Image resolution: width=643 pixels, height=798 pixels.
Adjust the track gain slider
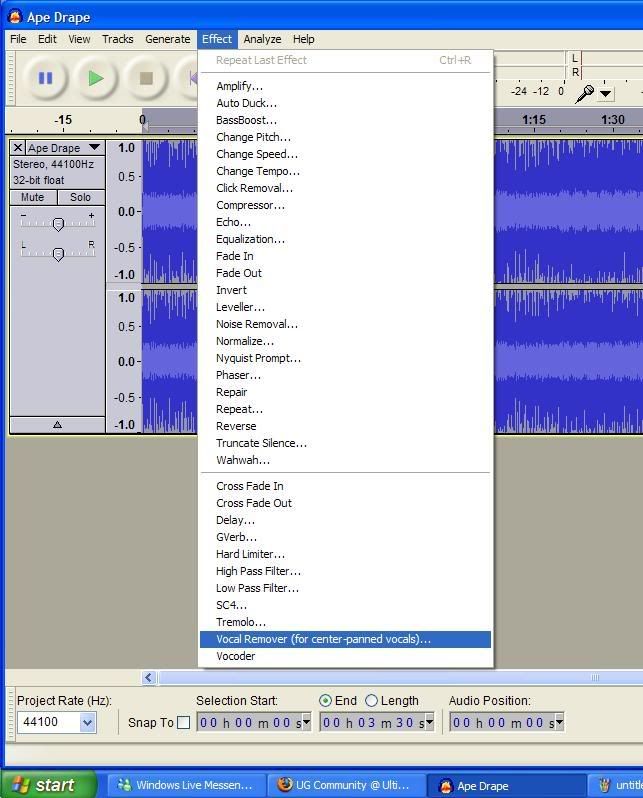58,223
